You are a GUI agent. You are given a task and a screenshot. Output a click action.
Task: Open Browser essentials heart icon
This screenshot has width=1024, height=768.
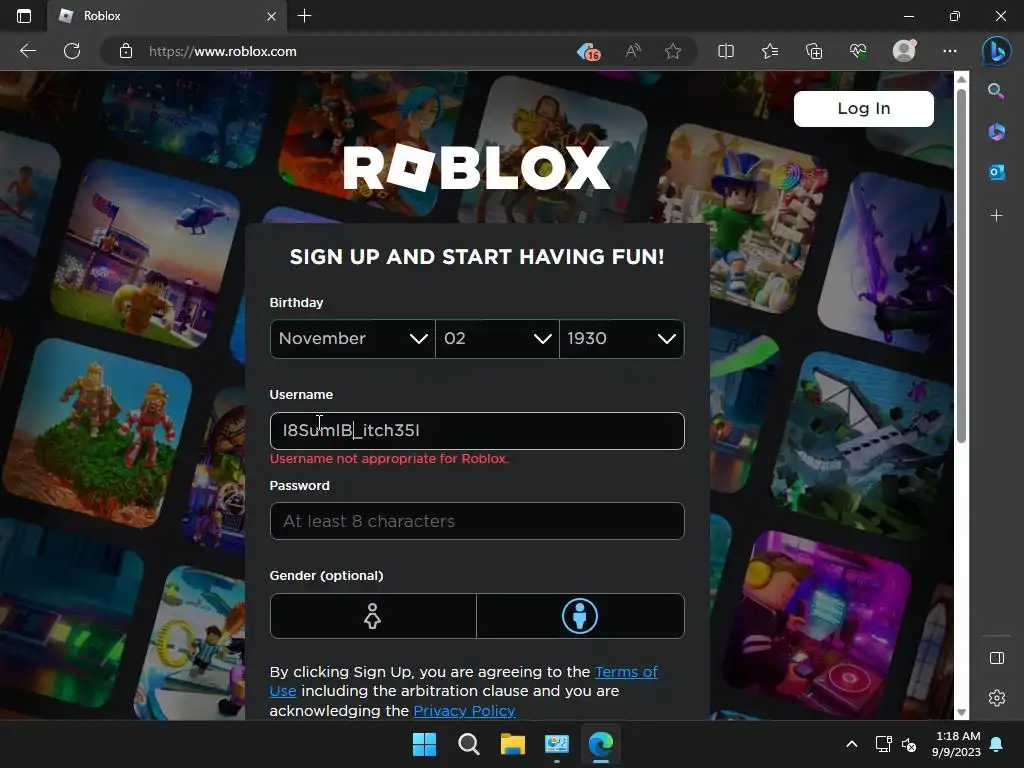pos(858,51)
